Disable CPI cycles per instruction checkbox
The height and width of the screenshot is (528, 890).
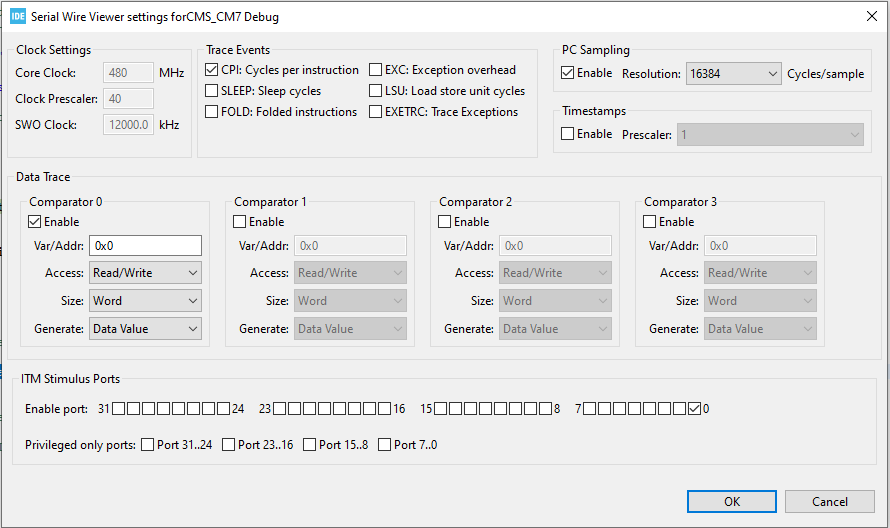[x=212, y=70]
